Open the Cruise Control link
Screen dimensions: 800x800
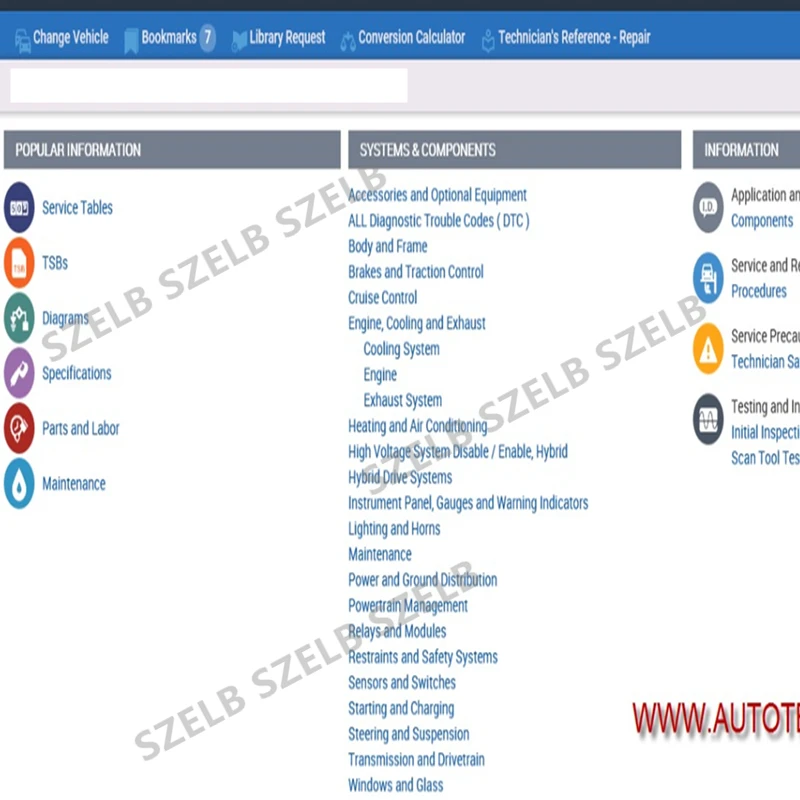pyautogui.click(x=383, y=297)
